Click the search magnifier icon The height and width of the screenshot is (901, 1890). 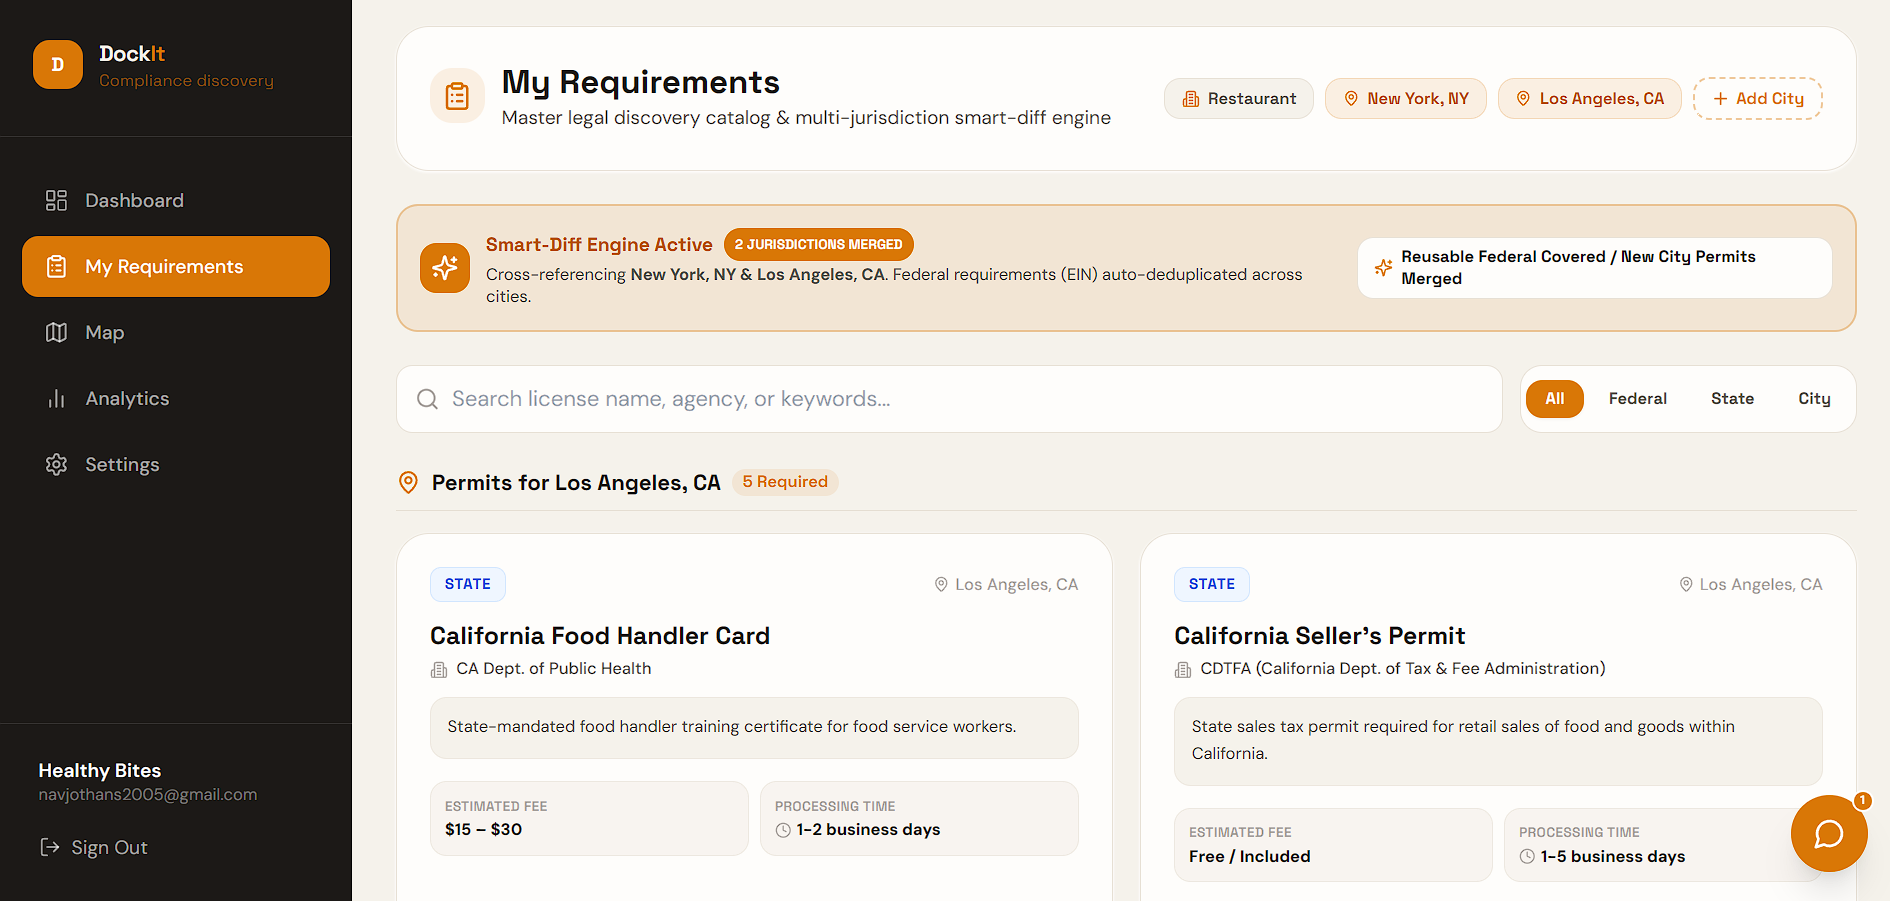click(x=427, y=399)
